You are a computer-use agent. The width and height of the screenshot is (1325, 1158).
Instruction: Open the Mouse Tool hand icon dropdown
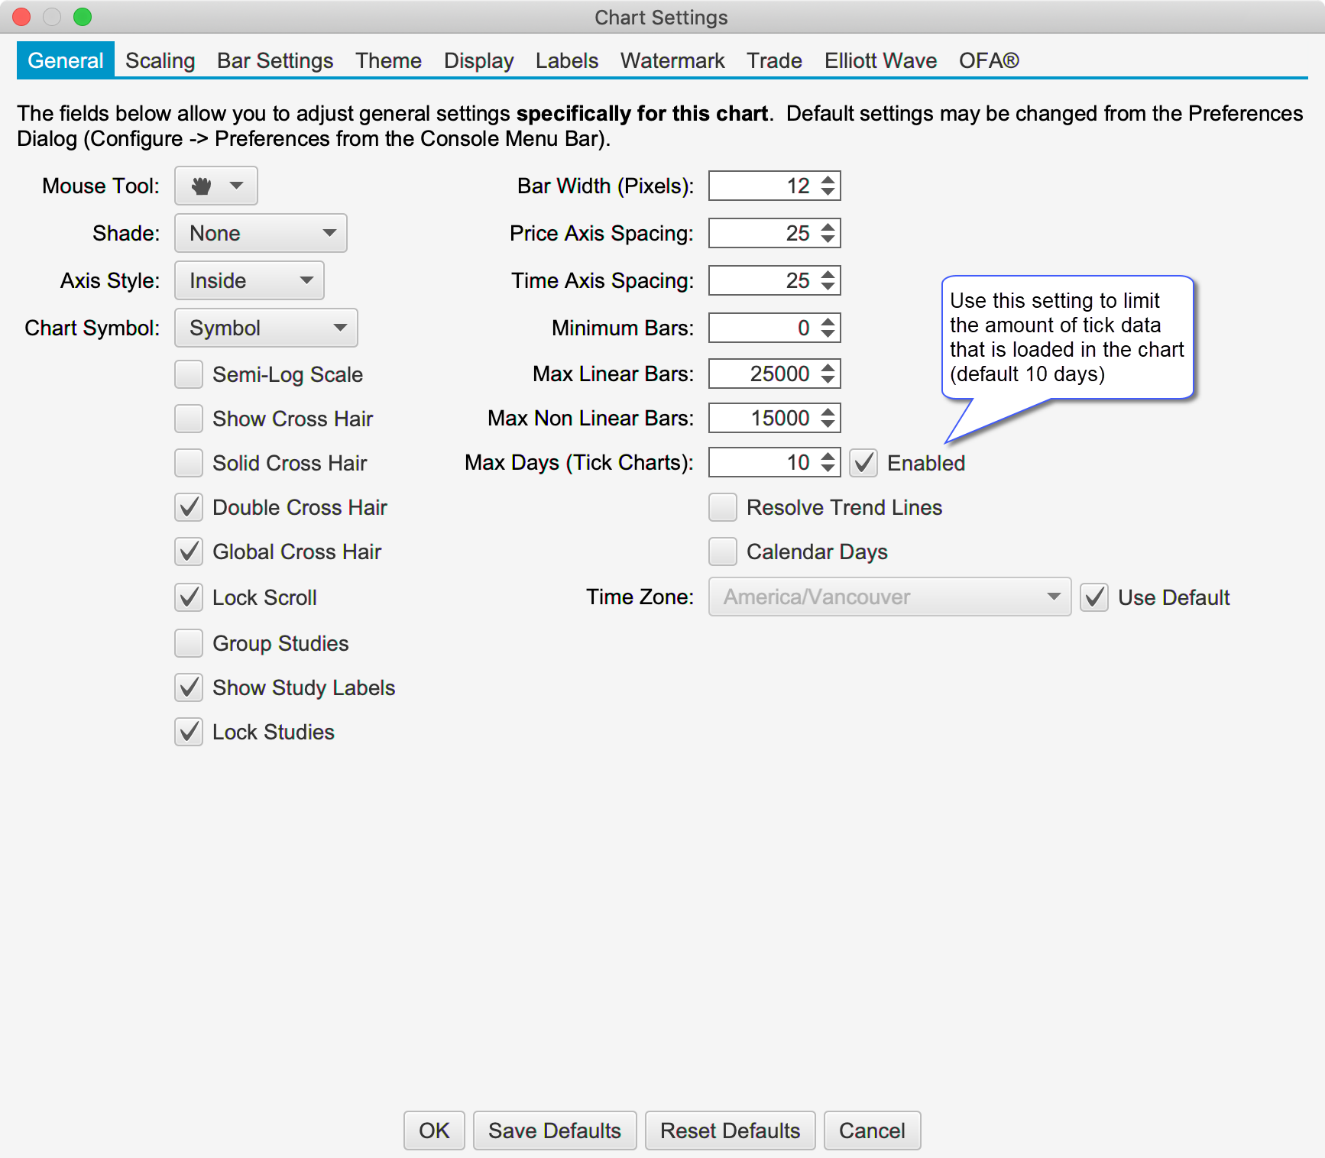coord(216,186)
